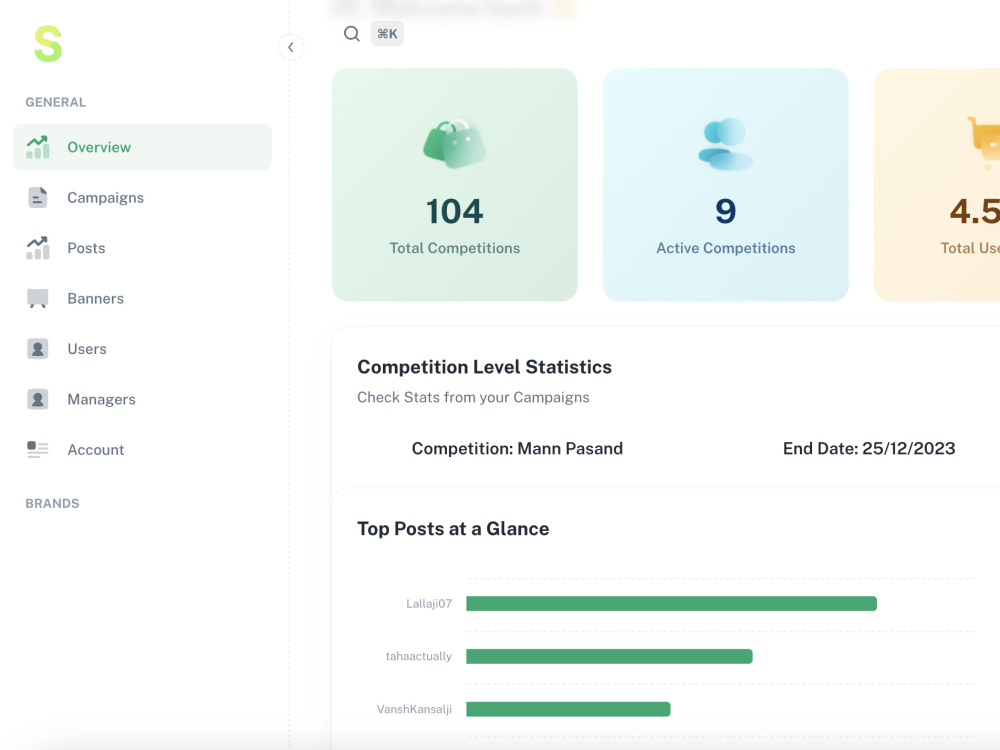Image resolution: width=1000 pixels, height=750 pixels.
Task: Click the Total Competitions label
Action: click(x=455, y=248)
